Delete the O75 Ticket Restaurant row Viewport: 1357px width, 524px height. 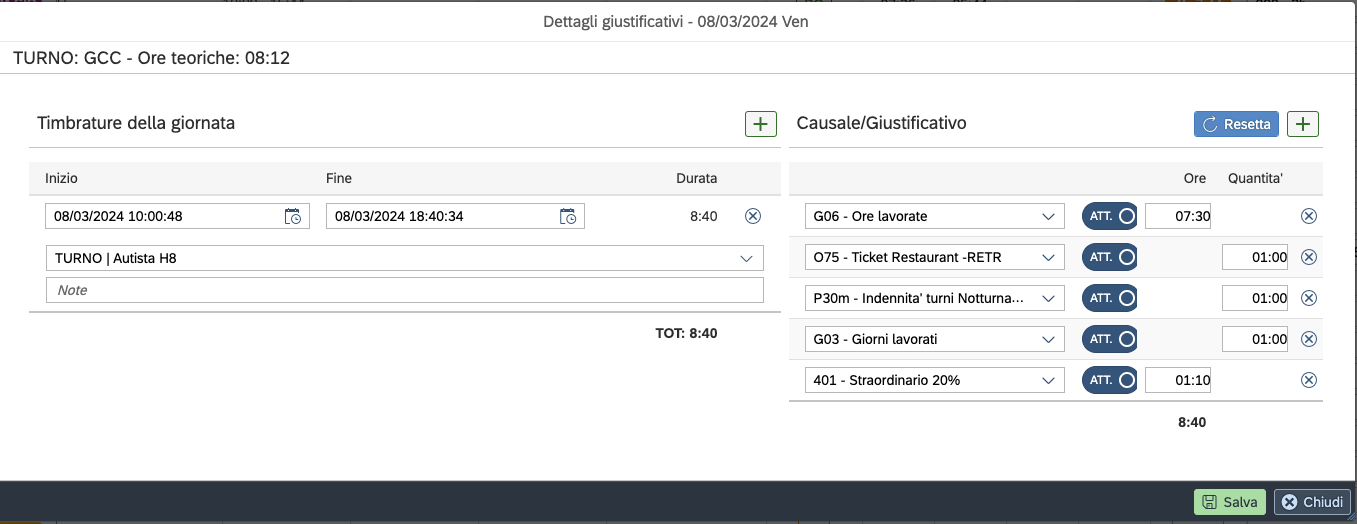pyautogui.click(x=1308, y=257)
